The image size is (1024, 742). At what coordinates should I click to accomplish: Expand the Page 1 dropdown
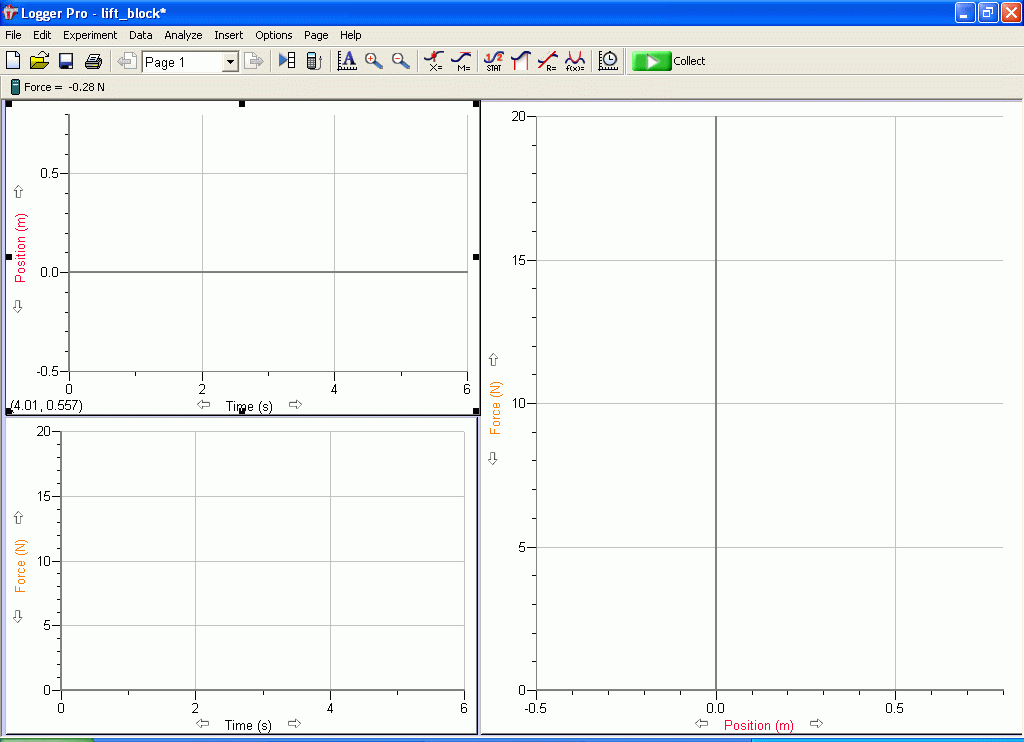229,62
